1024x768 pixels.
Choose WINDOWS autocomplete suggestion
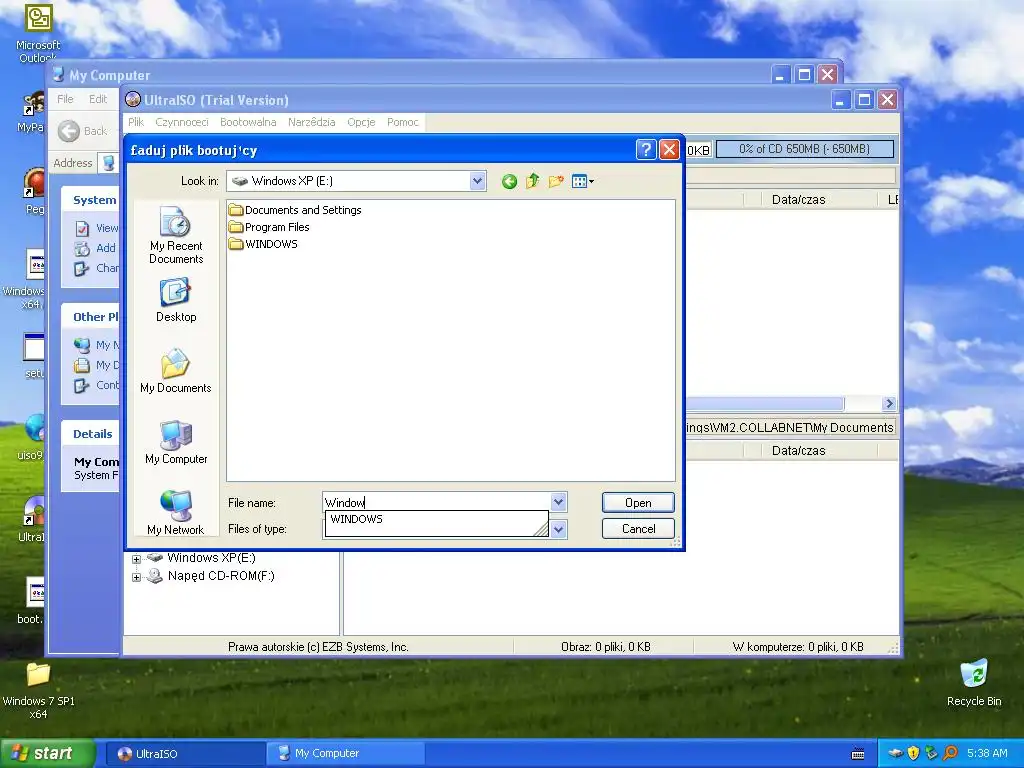(357, 519)
